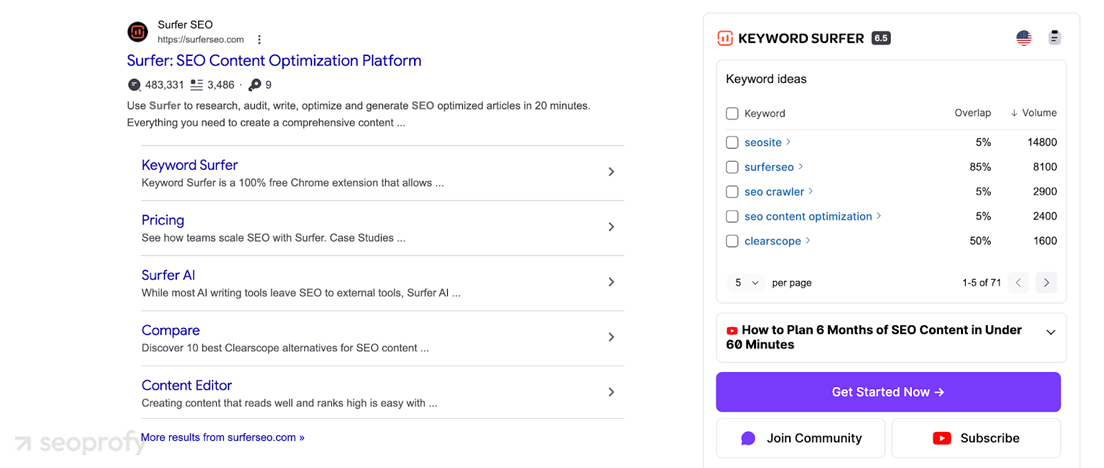Click the Join Community button
This screenshot has height=468, width=1104.
[801, 438]
